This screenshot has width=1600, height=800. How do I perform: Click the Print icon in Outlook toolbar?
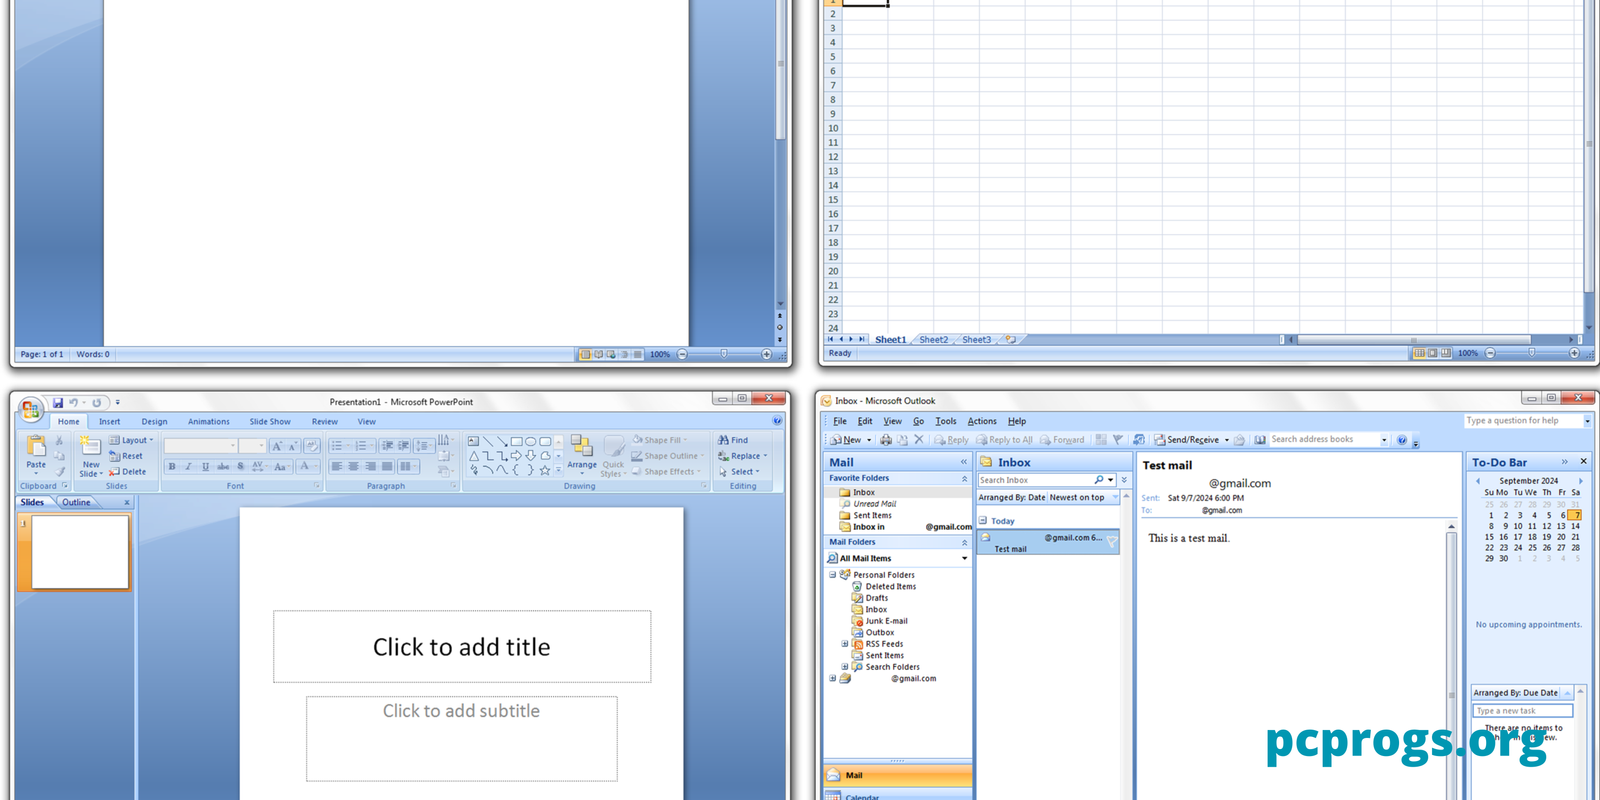[886, 440]
